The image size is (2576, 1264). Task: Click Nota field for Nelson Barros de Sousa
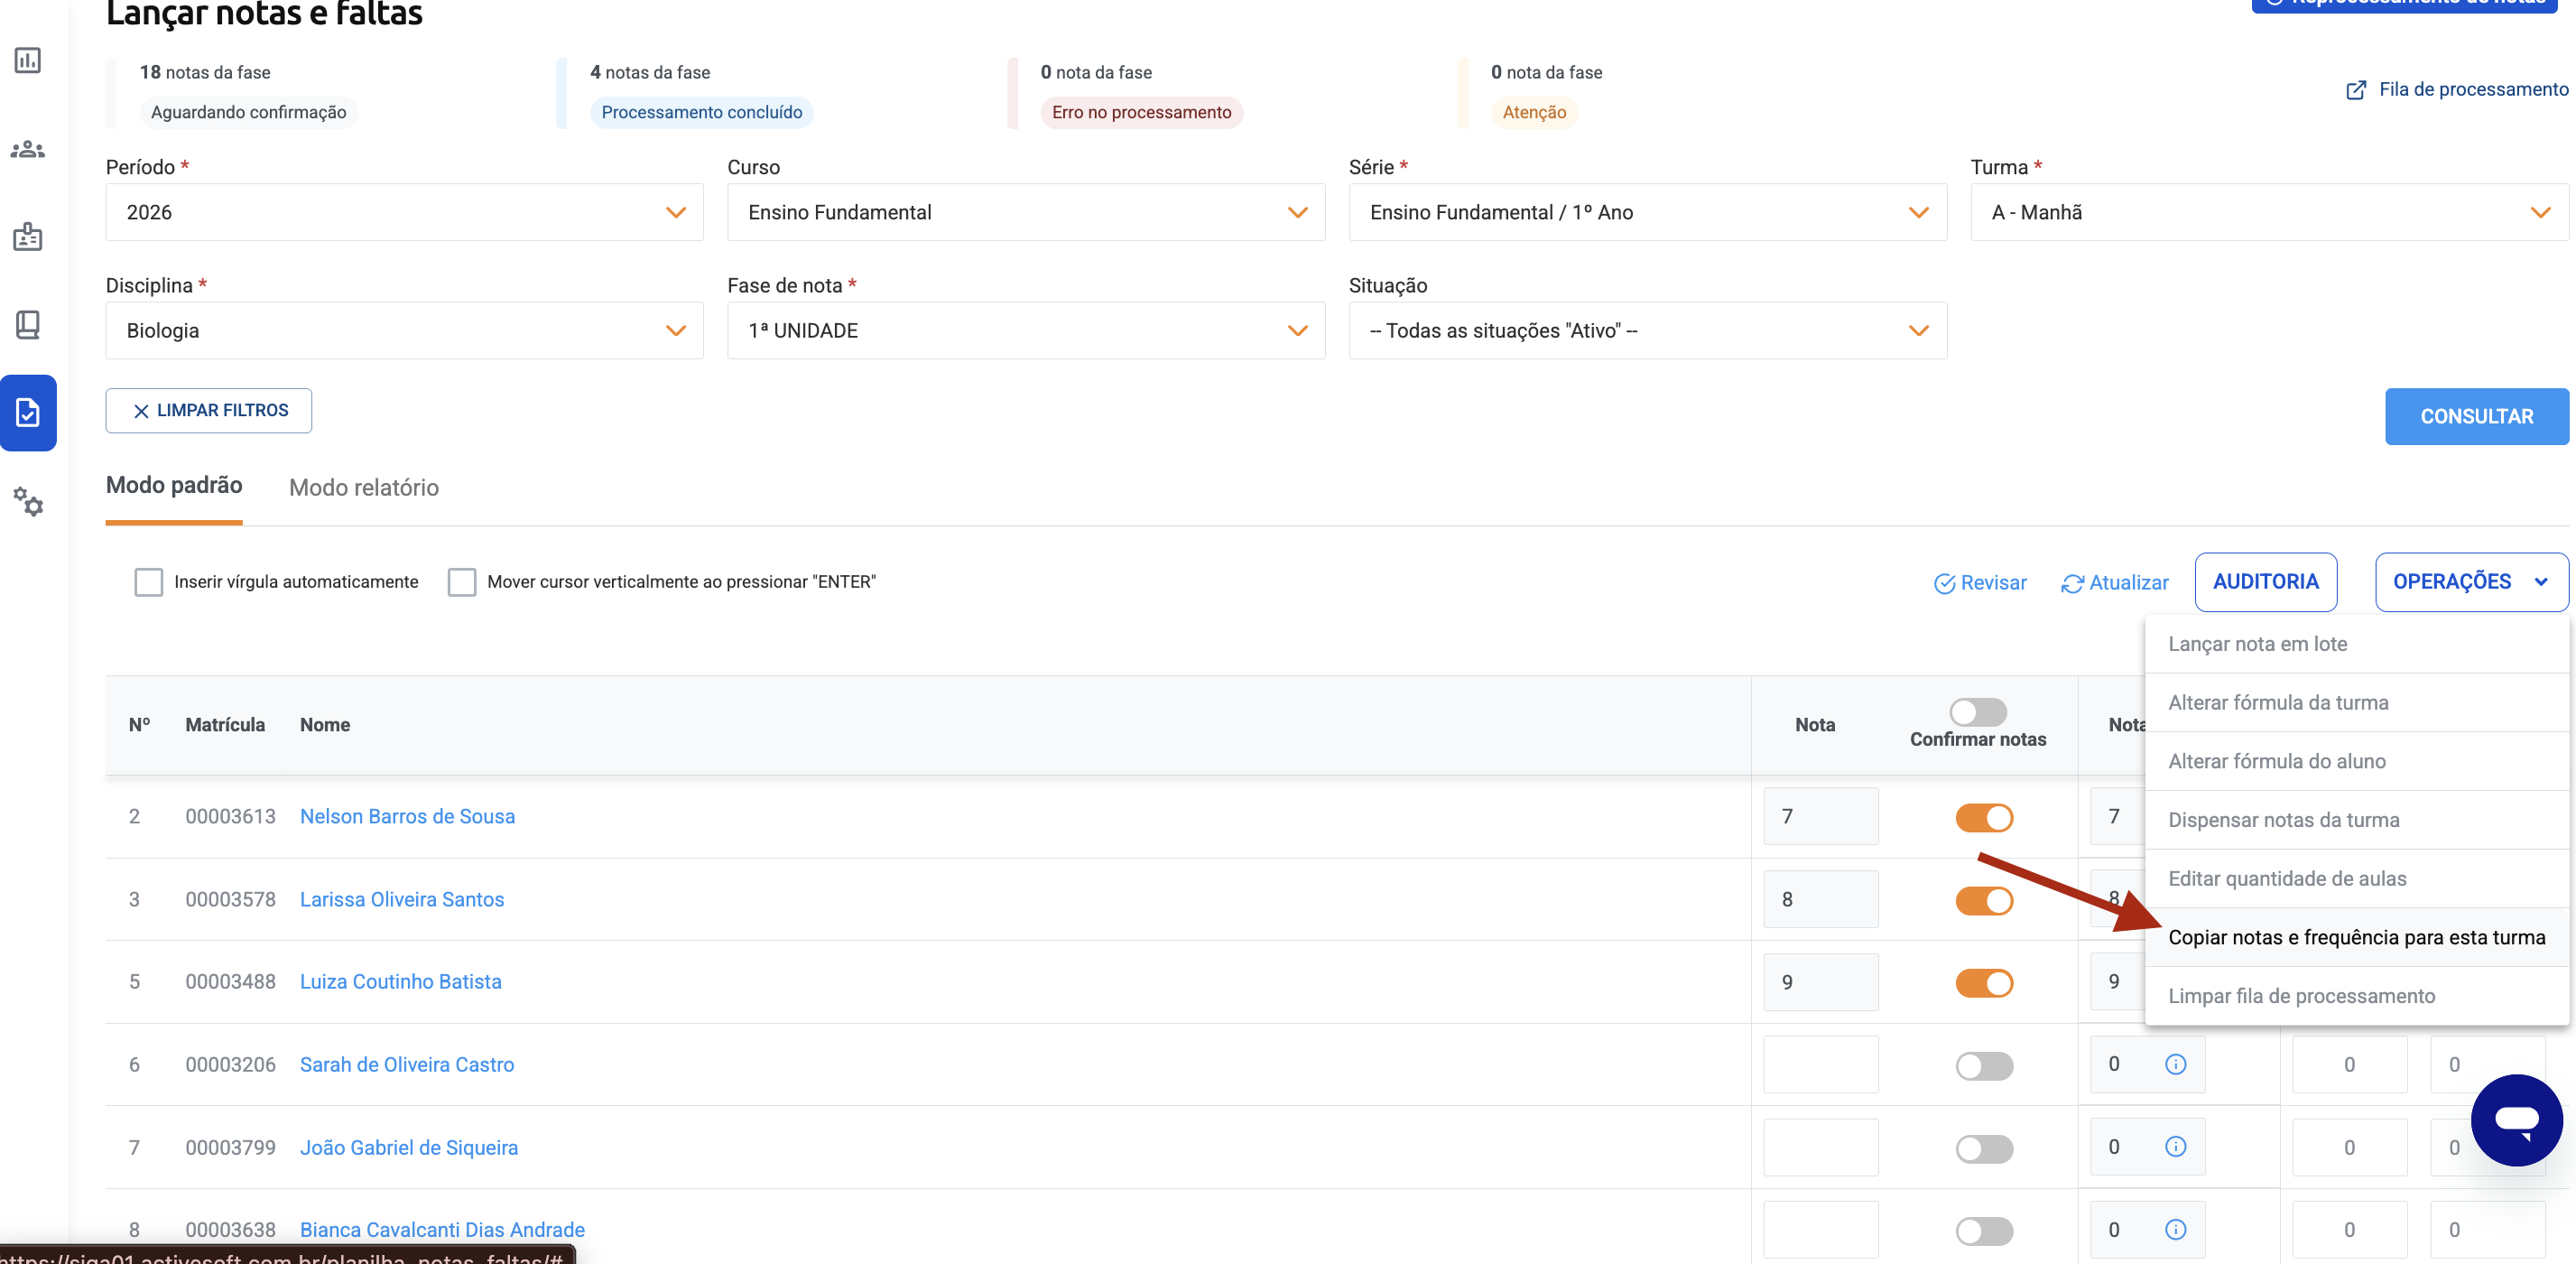pyautogui.click(x=1820, y=817)
